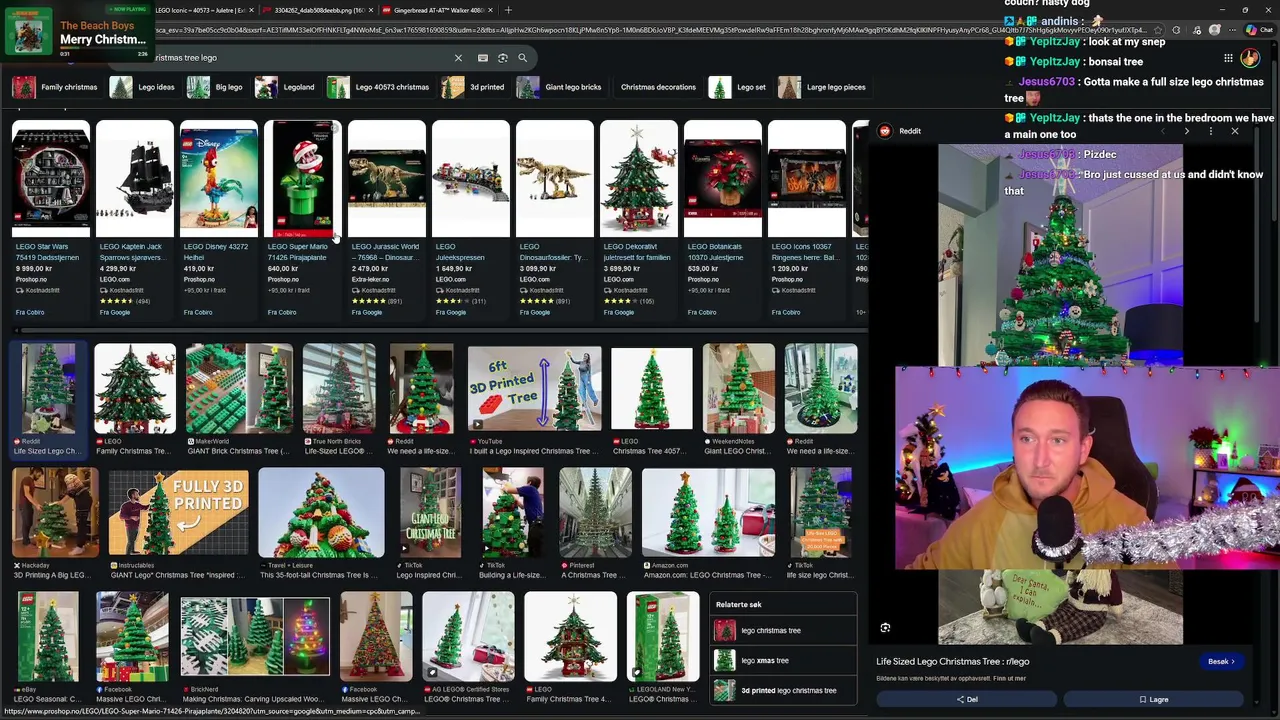Go to previous image in preview panel
The width and height of the screenshot is (1280, 720).
(1163, 131)
